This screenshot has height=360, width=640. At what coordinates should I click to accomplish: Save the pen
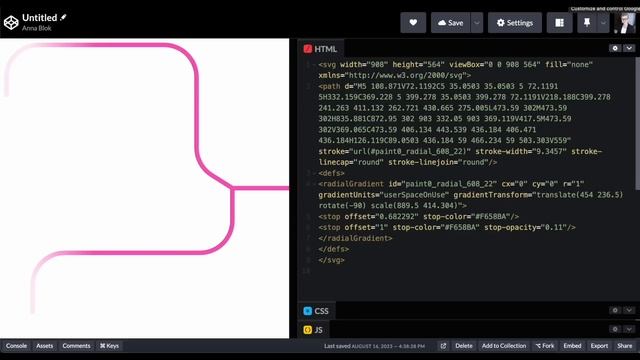[x=451, y=22]
